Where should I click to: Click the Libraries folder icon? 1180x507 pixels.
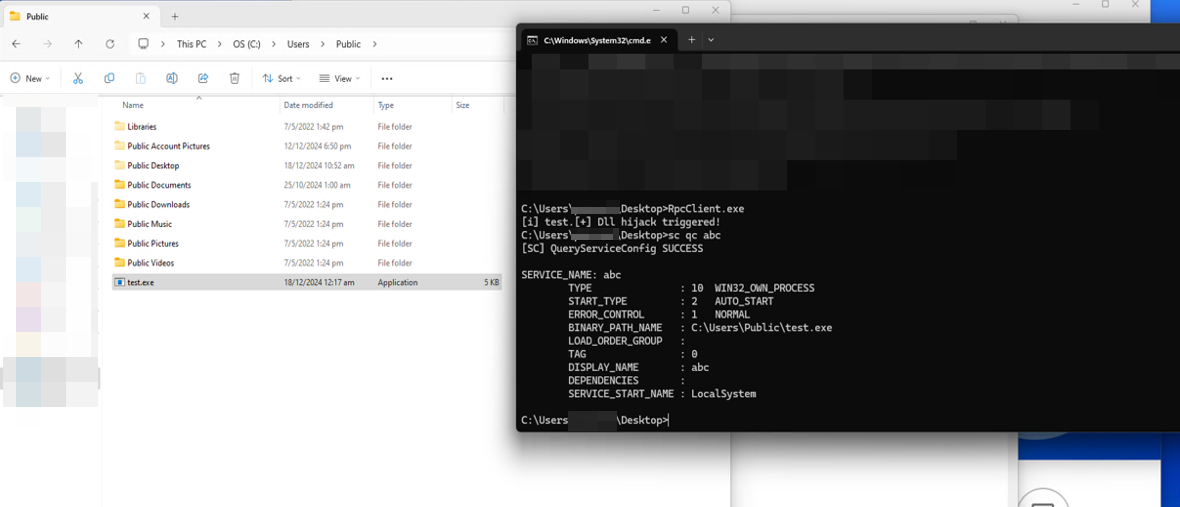[119, 126]
